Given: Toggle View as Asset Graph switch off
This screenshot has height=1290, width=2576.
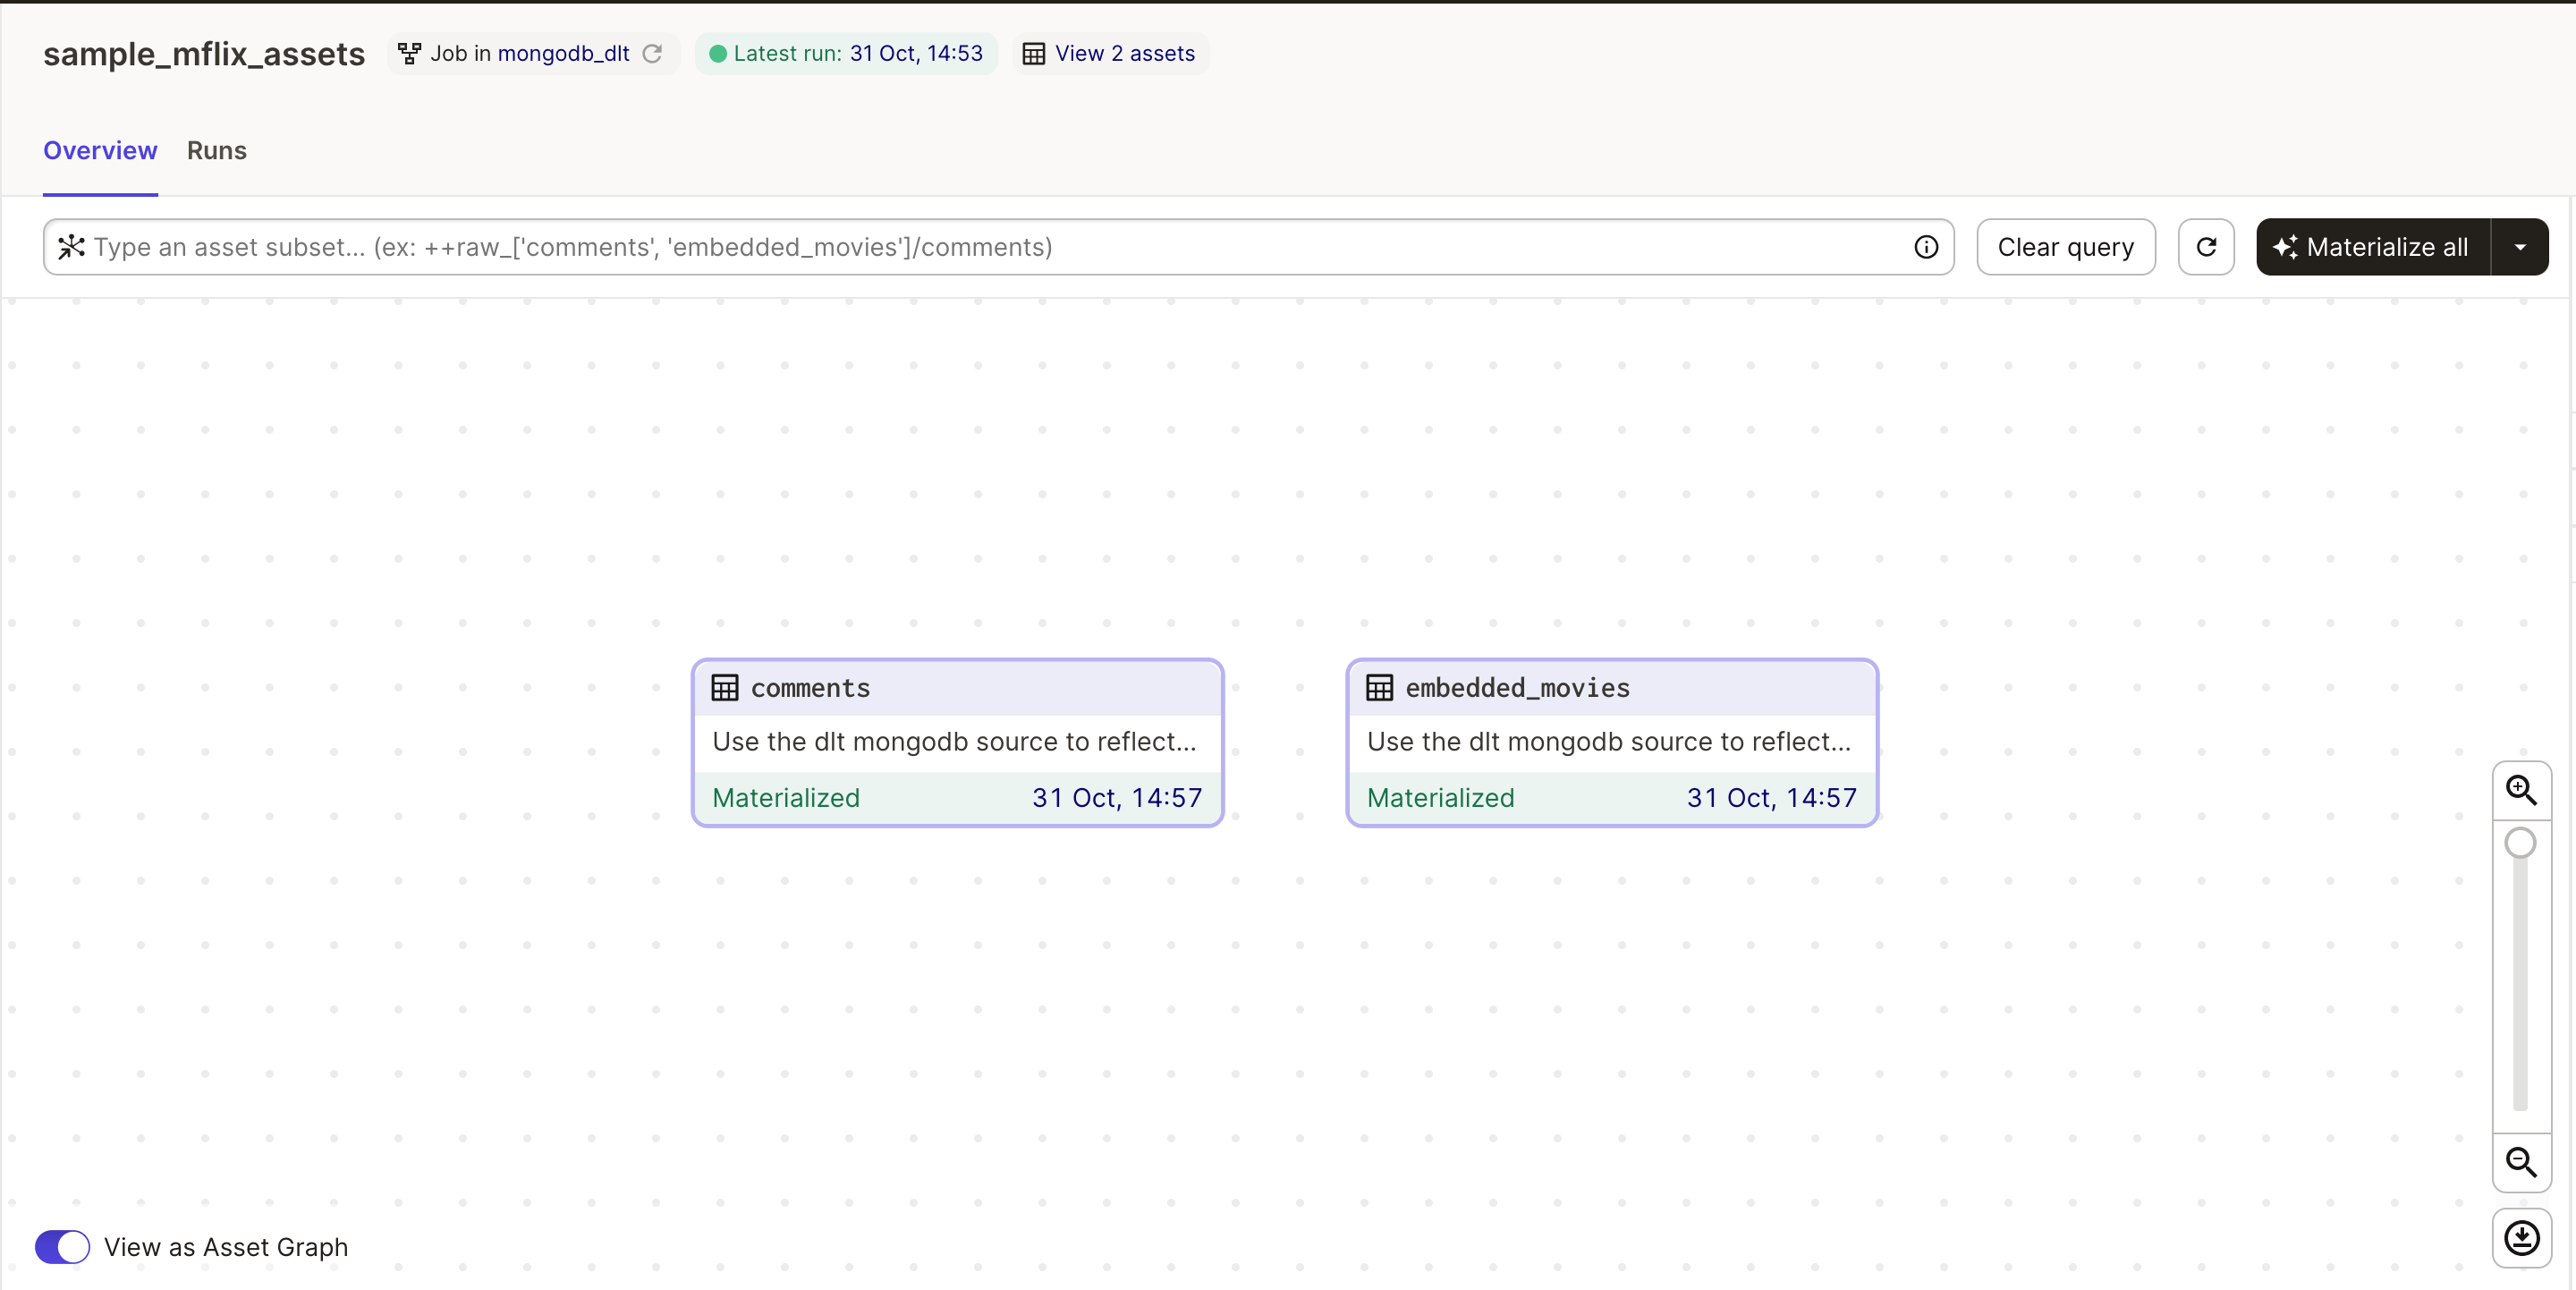Looking at the screenshot, I should tap(62, 1247).
